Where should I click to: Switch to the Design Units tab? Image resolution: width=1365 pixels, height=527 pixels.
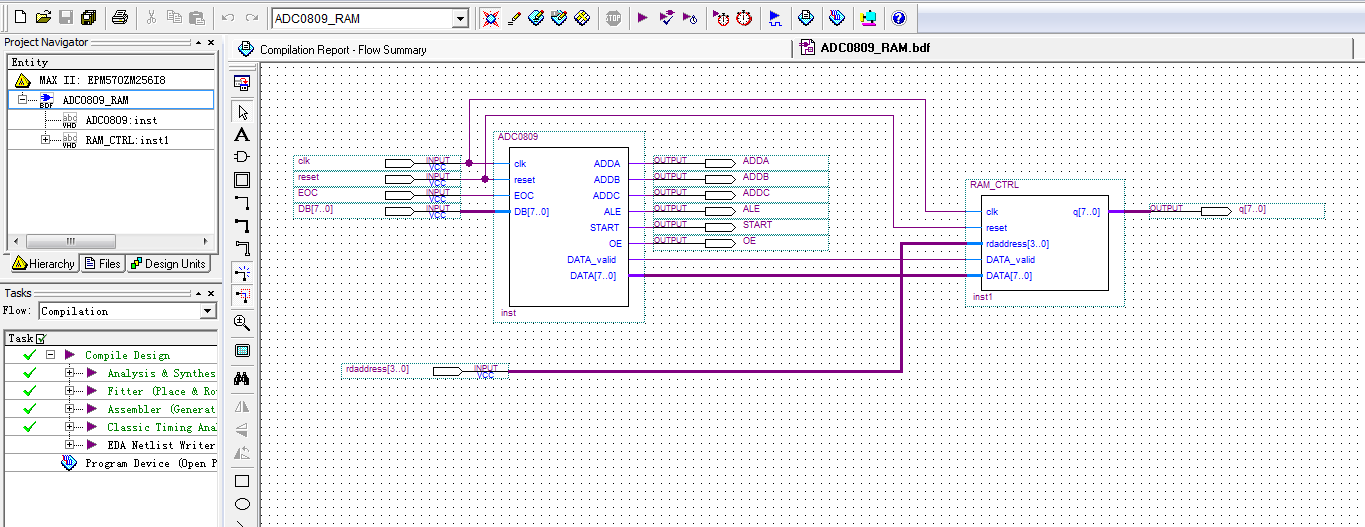tap(168, 264)
